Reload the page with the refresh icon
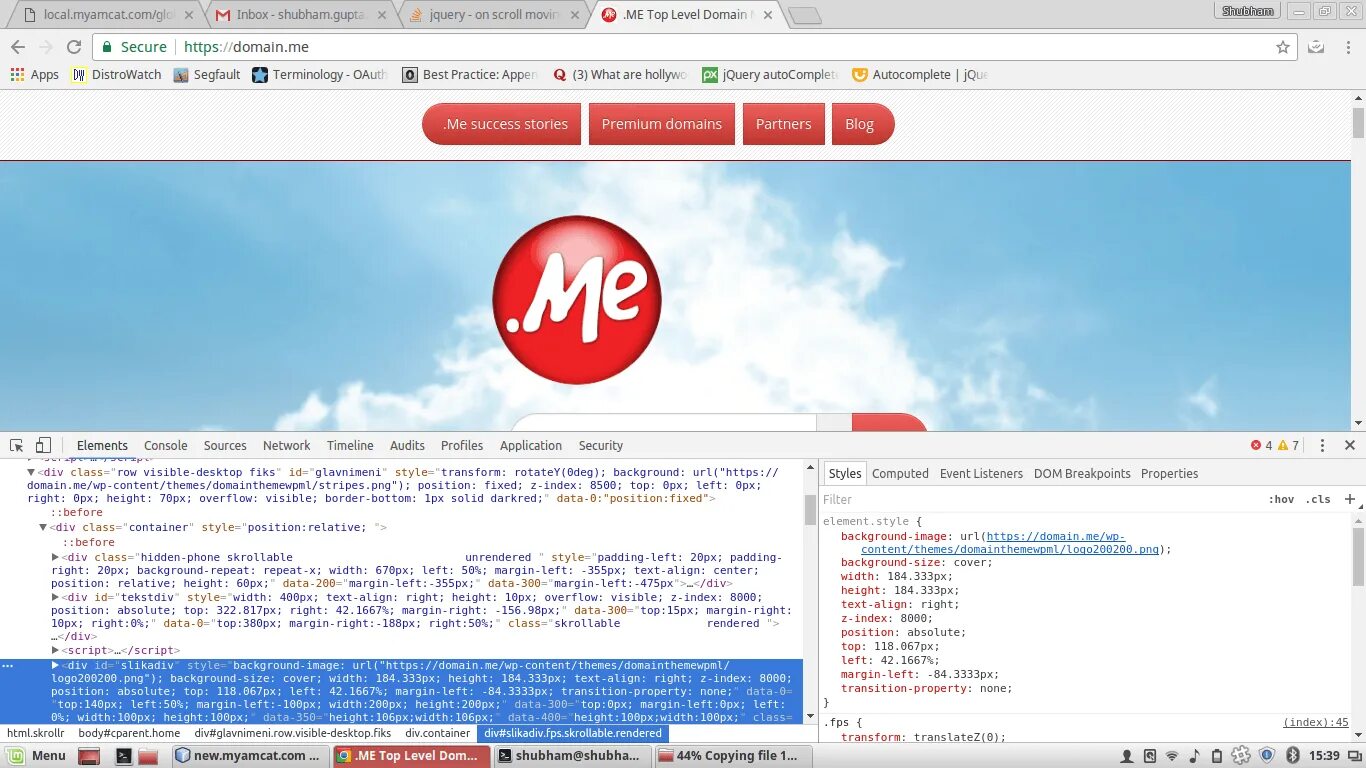The width and height of the screenshot is (1366, 768). [x=74, y=47]
